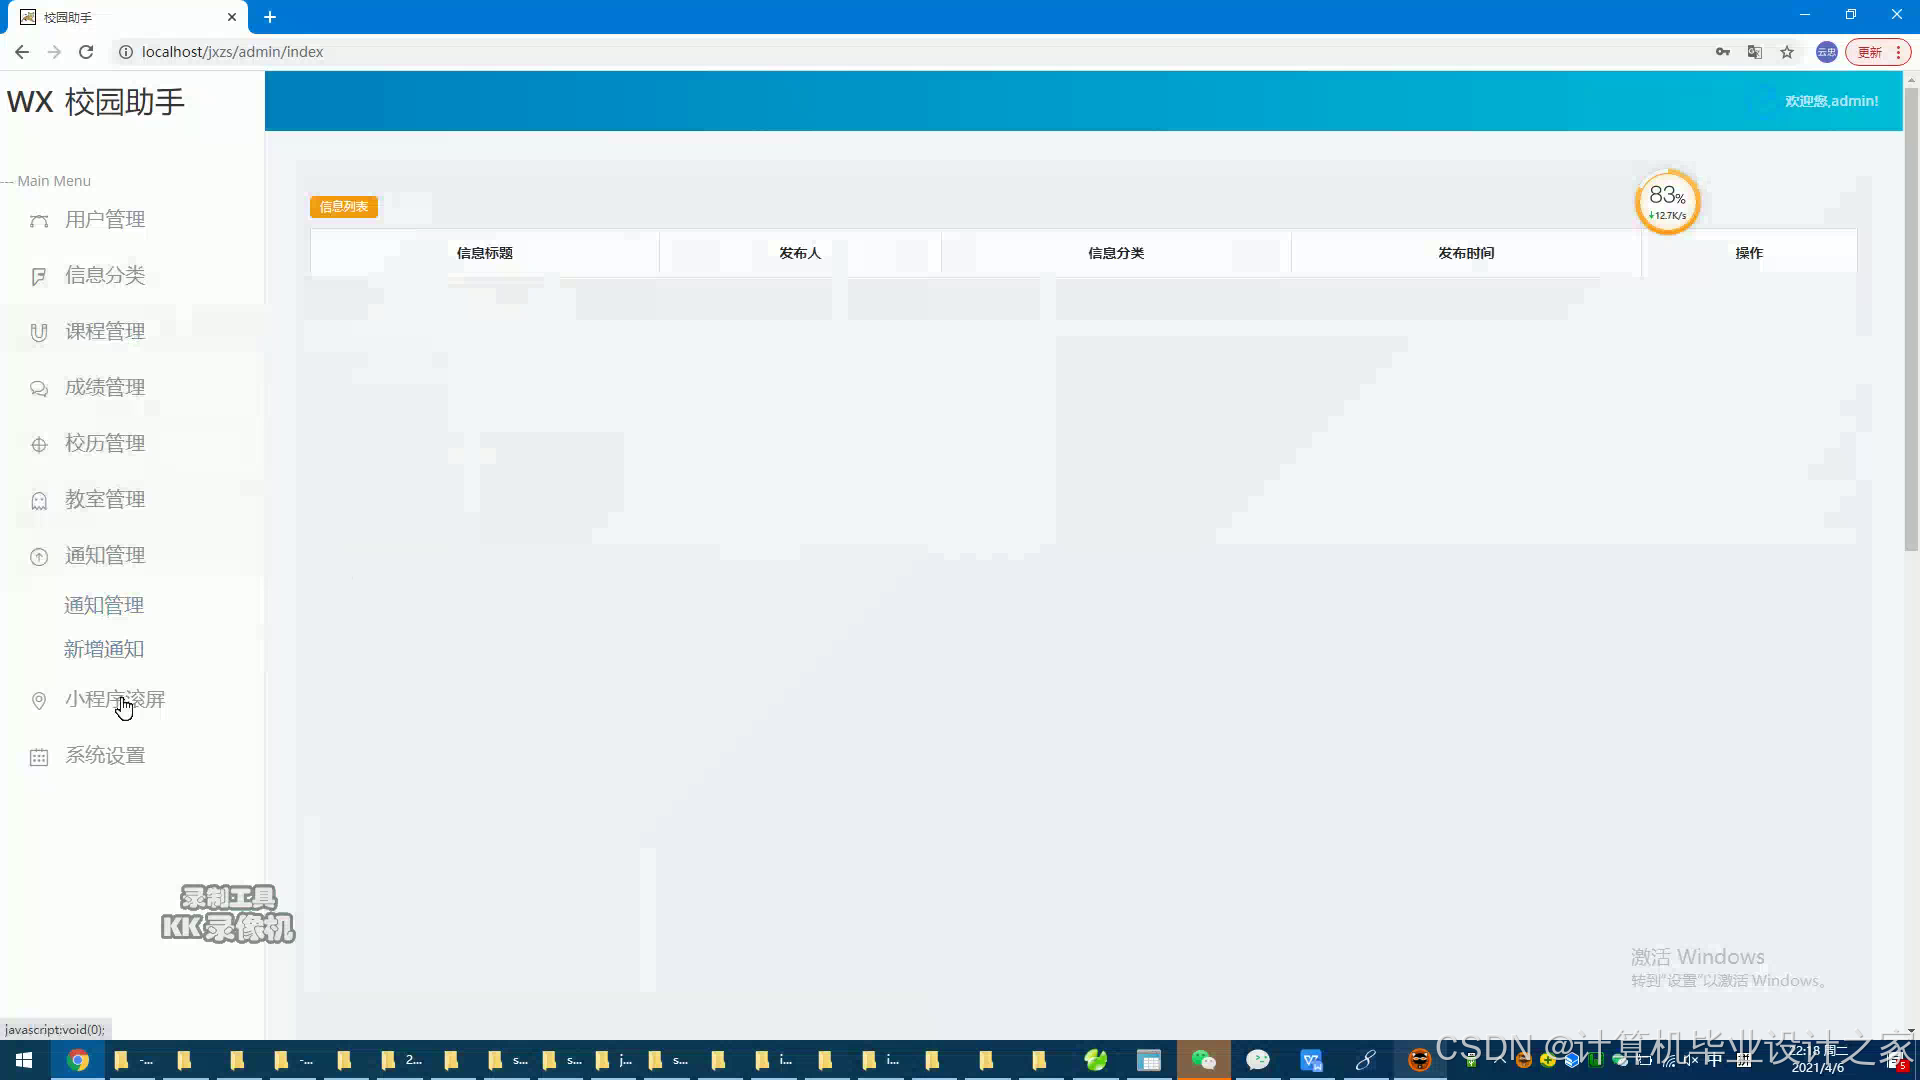Screen dimensions: 1920x1080
Task: Click the 通知管理 circle-arrow icon
Action: pyautogui.click(x=39, y=557)
